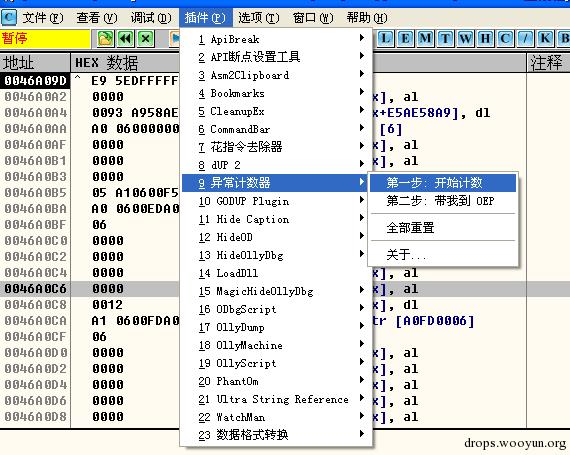
Task: Open Threads T icon
Action: (445, 38)
